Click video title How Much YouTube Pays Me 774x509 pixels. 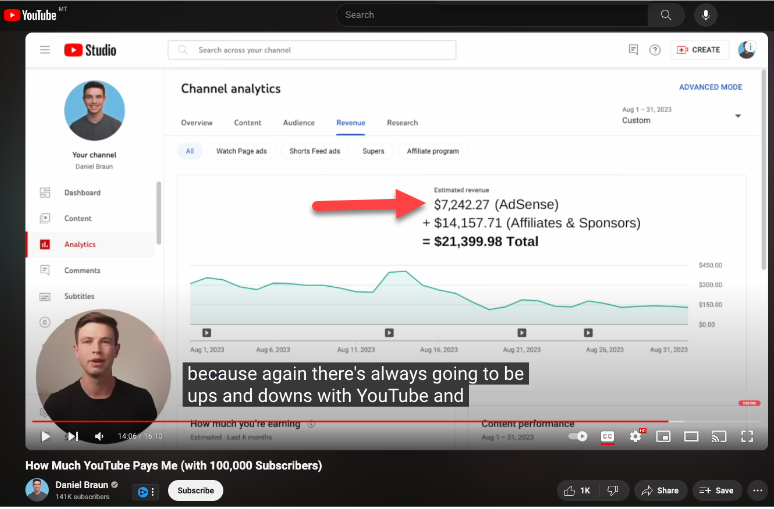tap(174, 466)
